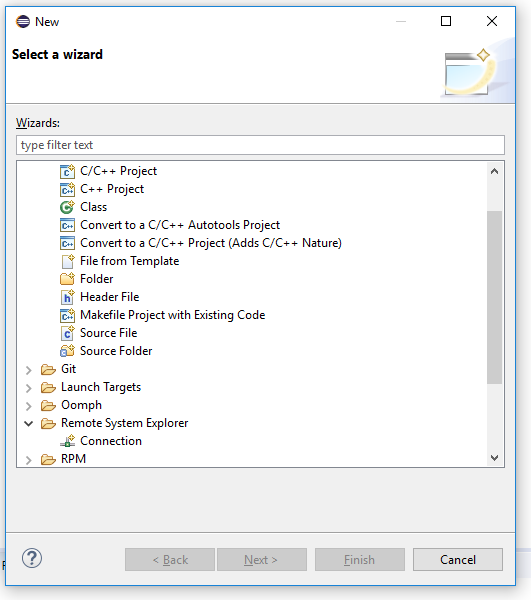Select the Source File icon
531x600 pixels.
tap(67, 333)
